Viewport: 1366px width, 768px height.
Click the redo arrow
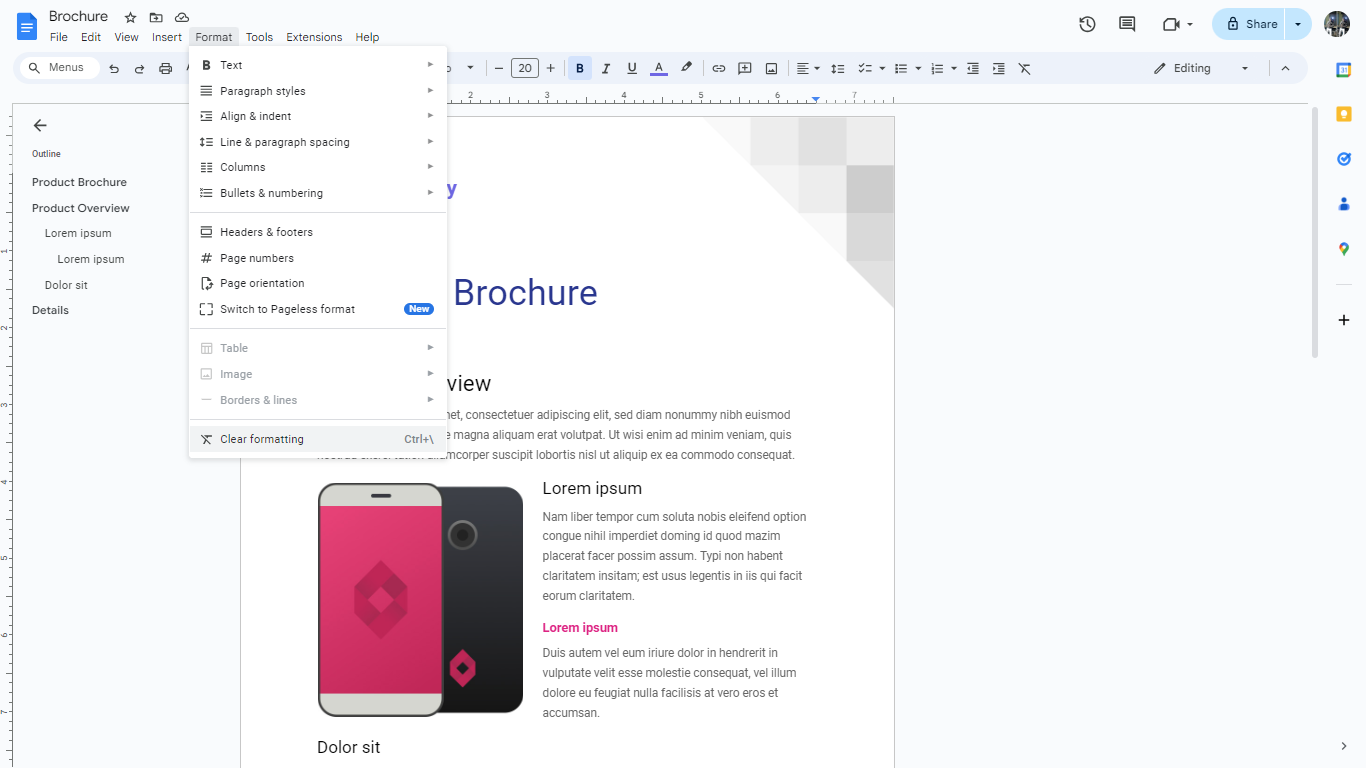tap(139, 68)
